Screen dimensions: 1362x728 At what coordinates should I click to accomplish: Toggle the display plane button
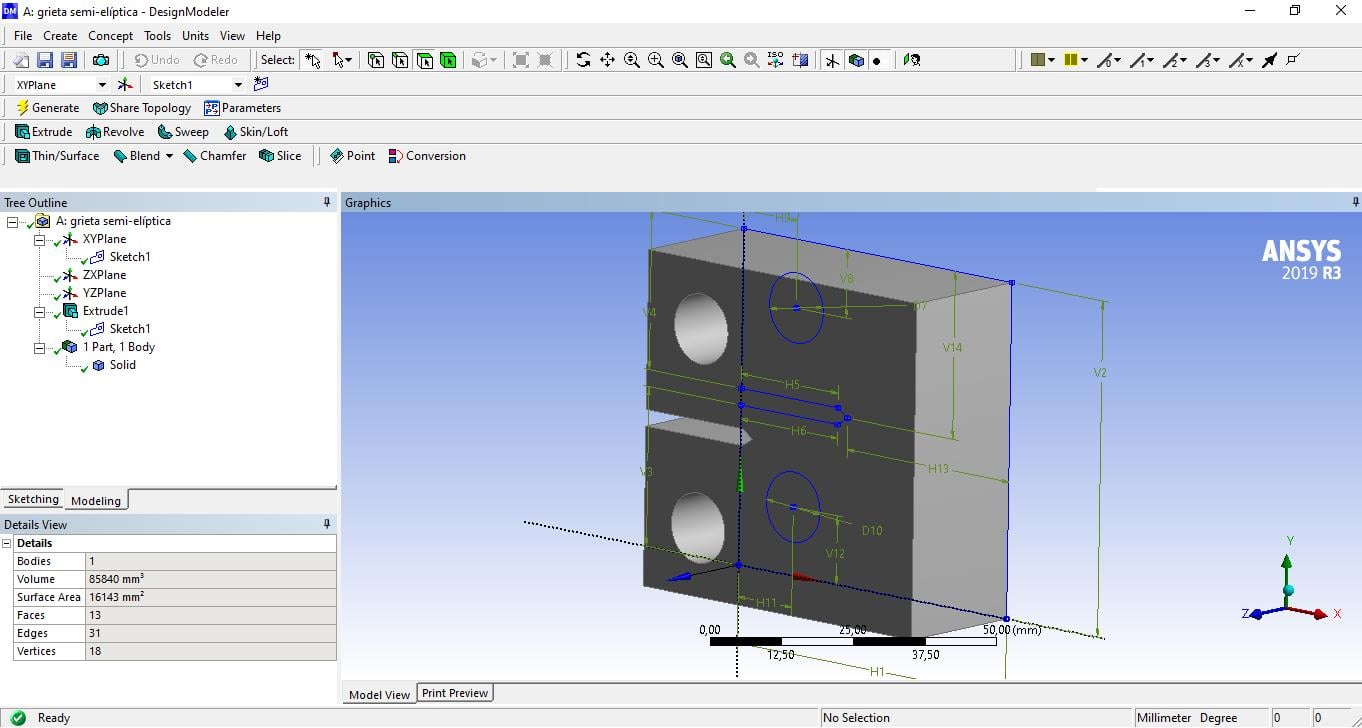click(x=832, y=60)
